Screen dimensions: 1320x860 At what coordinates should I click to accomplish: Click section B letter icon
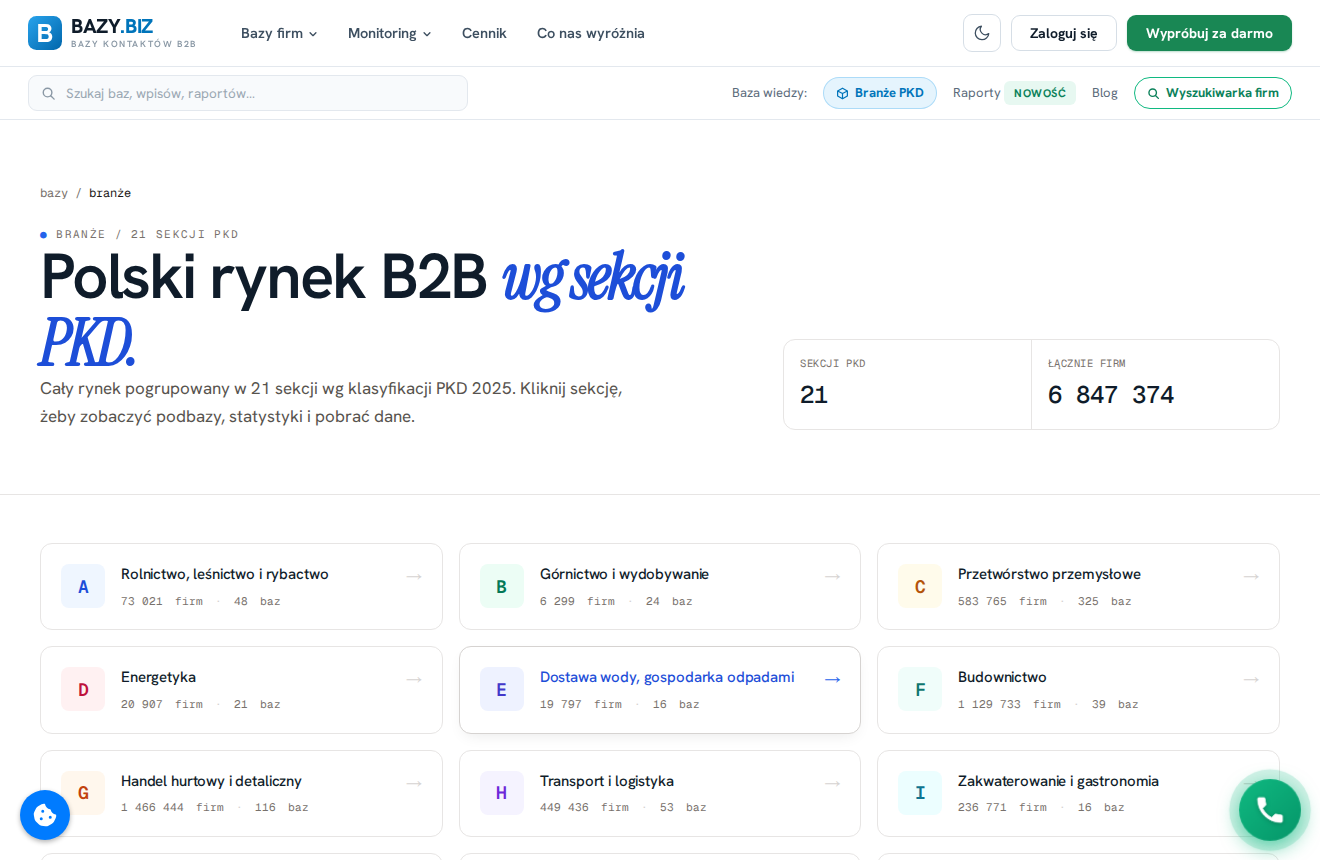502,587
